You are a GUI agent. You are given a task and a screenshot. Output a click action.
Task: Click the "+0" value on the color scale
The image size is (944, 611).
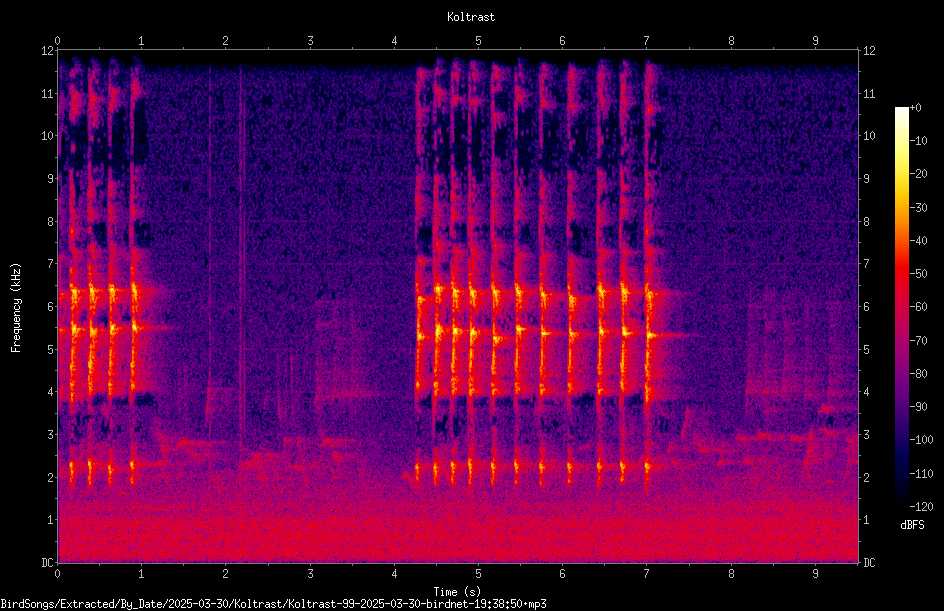[916, 108]
